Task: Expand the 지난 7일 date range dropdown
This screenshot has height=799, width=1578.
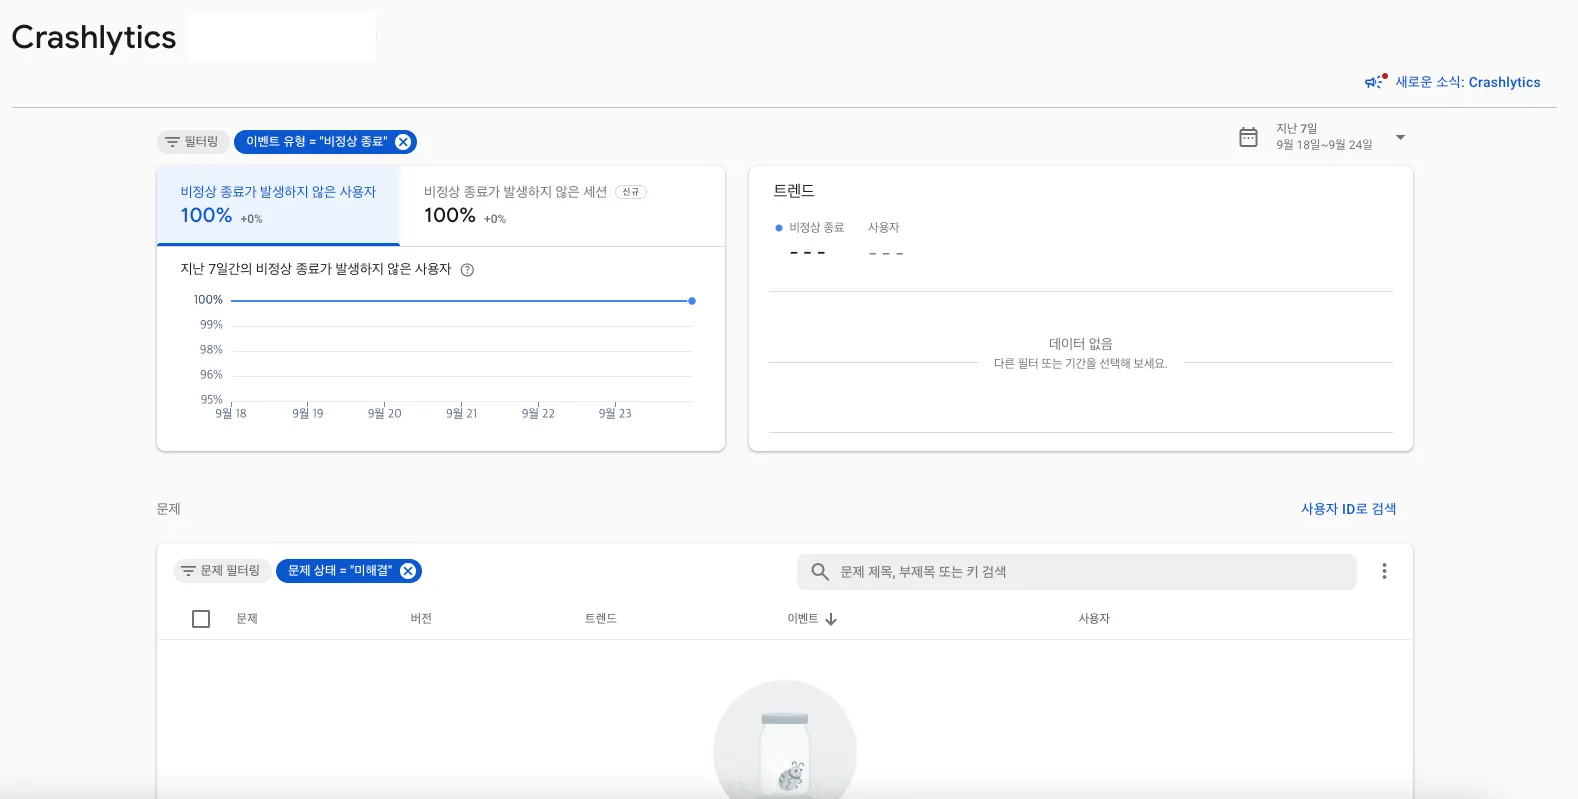Action: tap(1400, 137)
